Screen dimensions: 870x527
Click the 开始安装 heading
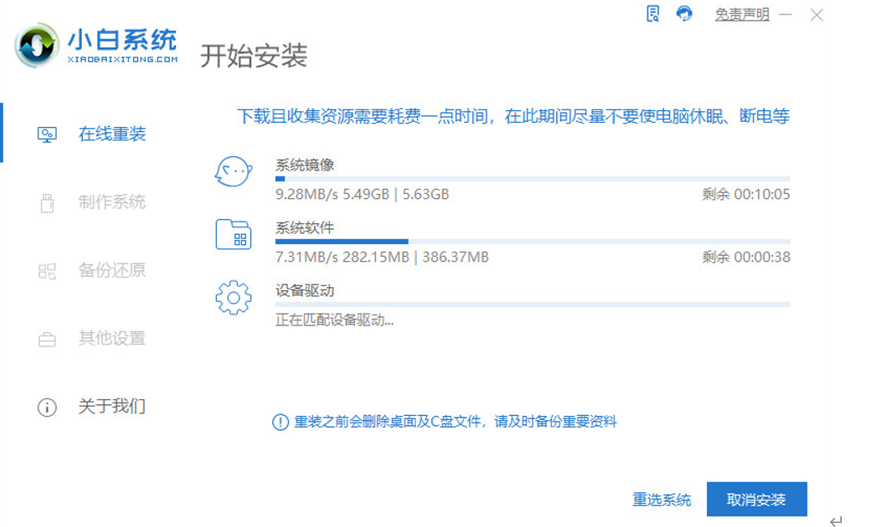point(254,55)
